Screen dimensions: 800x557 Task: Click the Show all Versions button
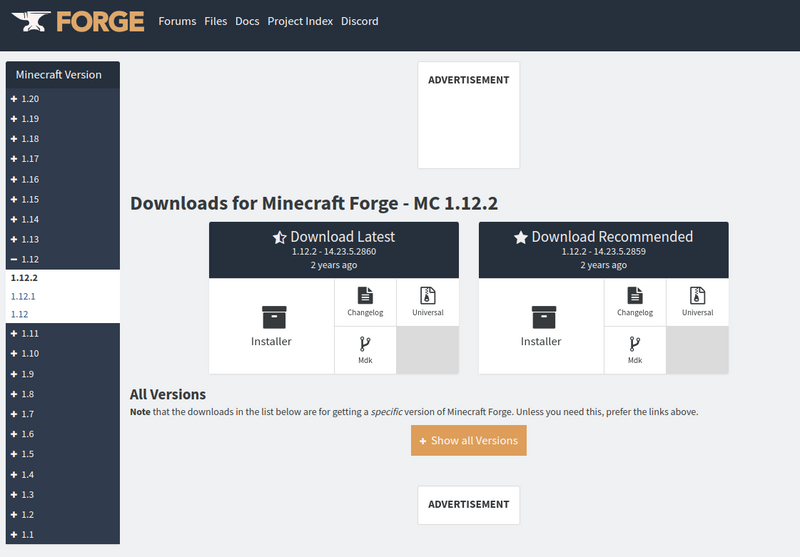point(468,441)
